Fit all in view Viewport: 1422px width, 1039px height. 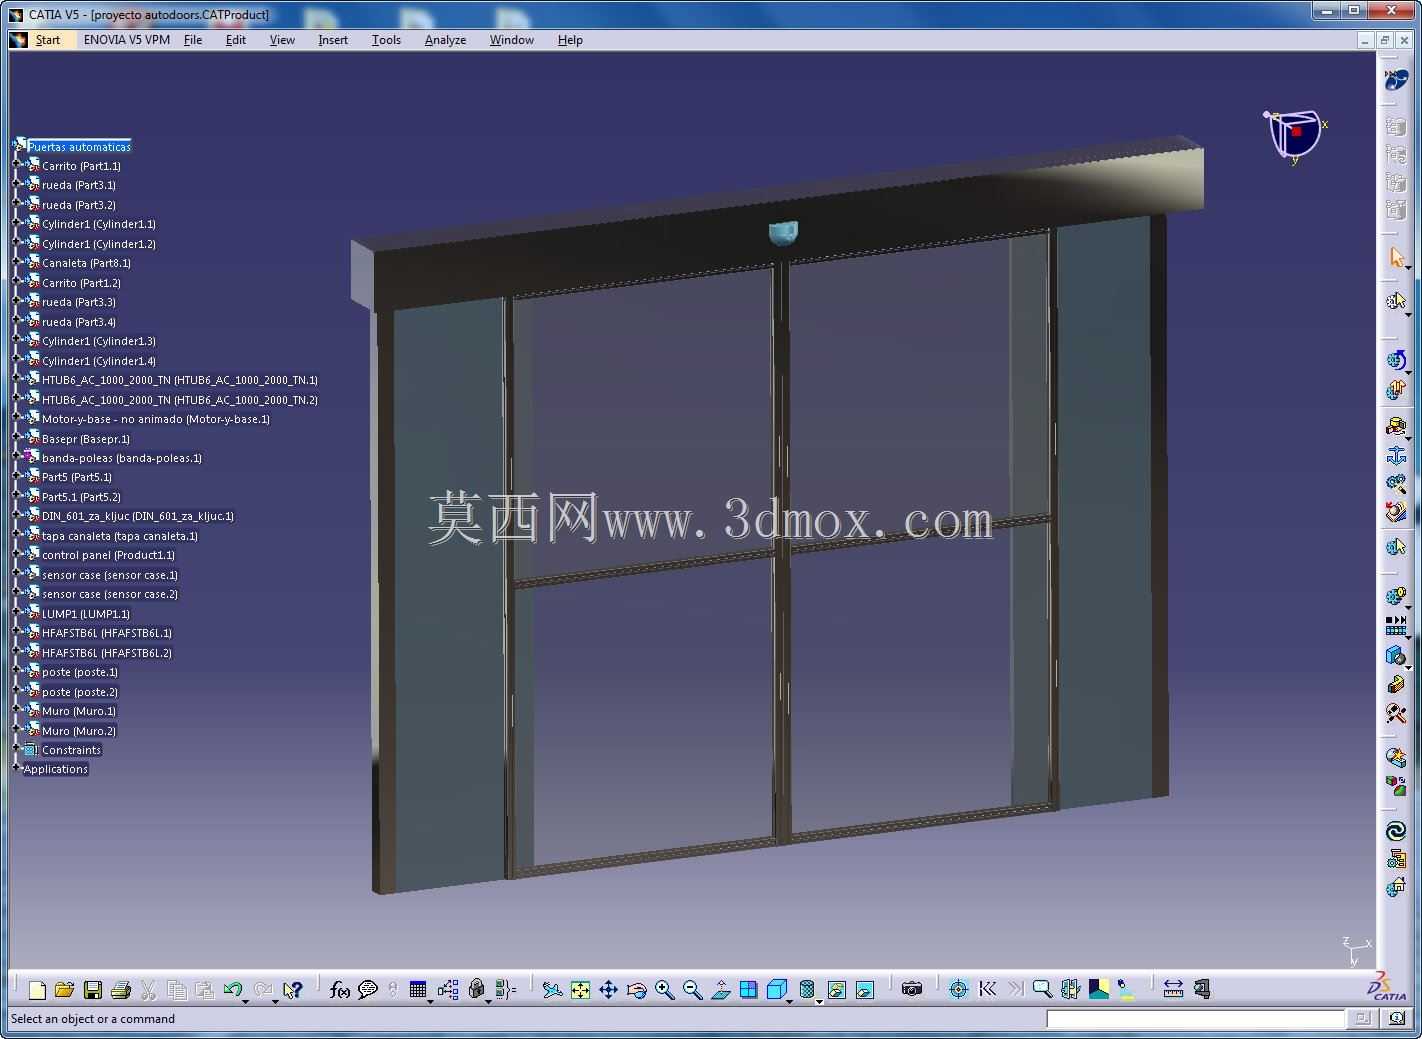pyautogui.click(x=580, y=990)
